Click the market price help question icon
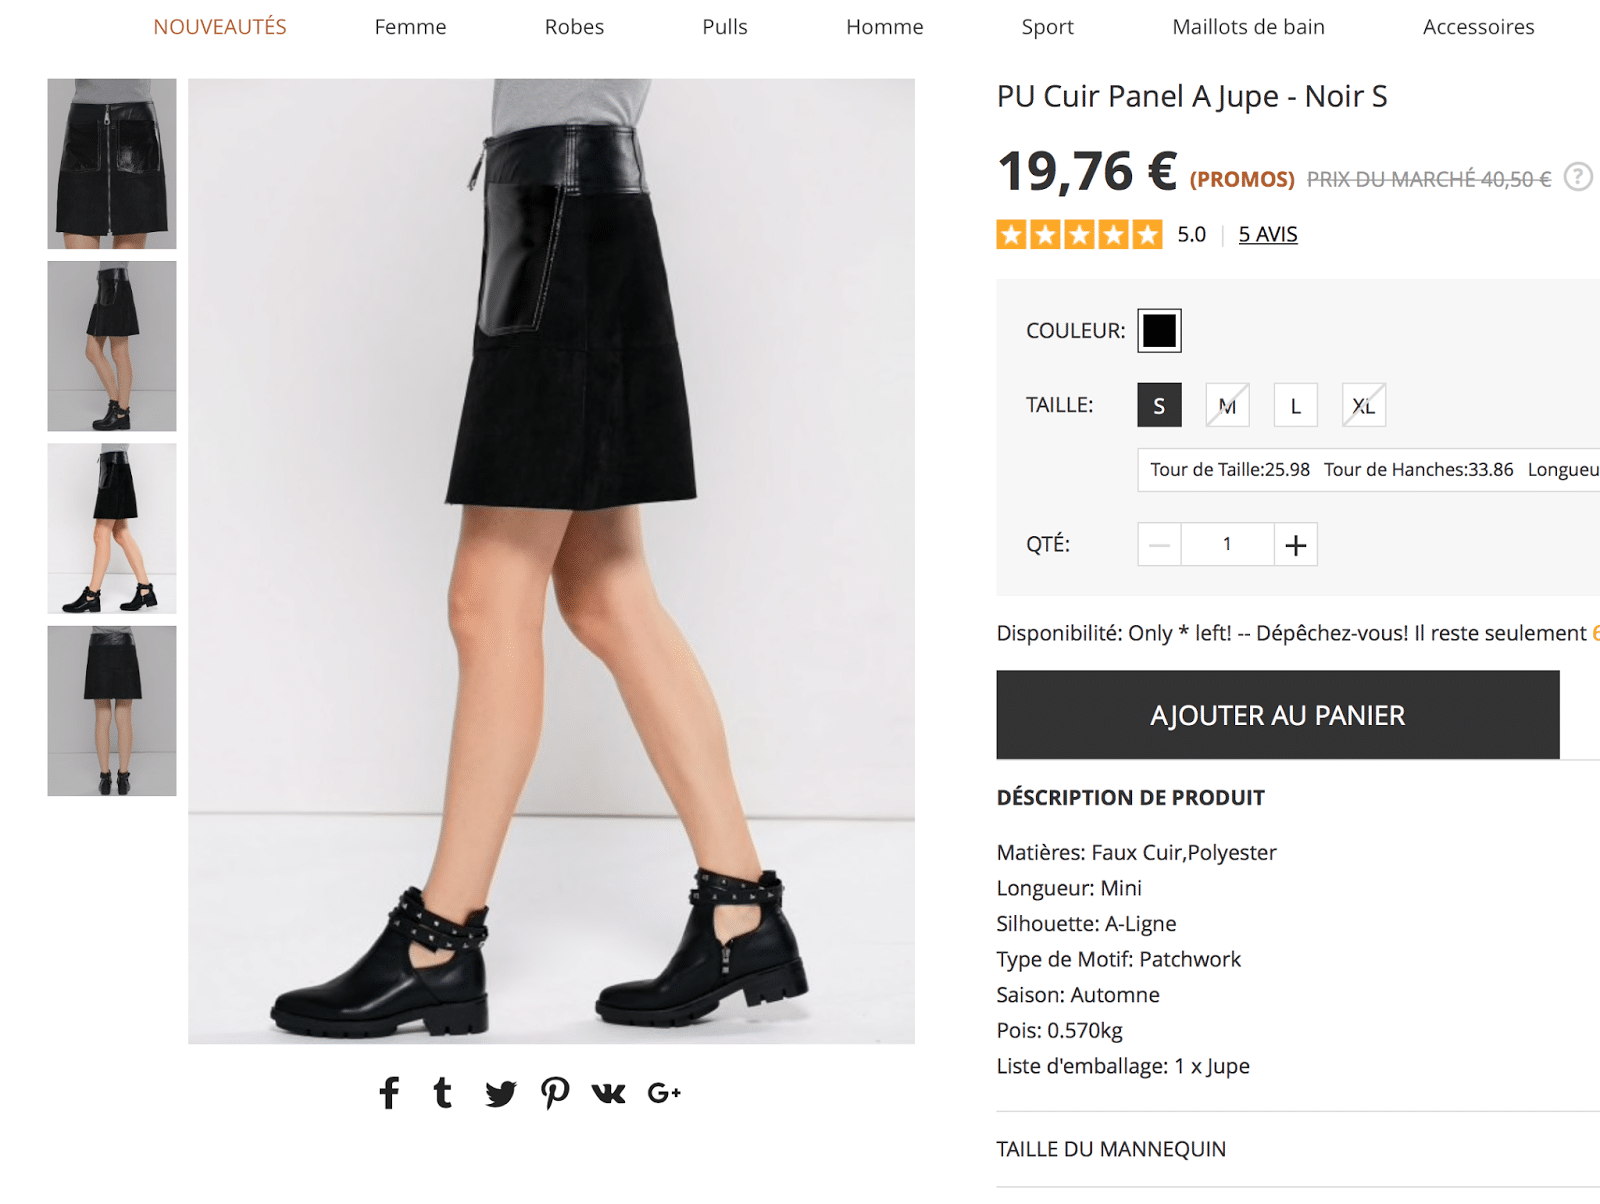1600x1204 pixels. coord(1577,177)
